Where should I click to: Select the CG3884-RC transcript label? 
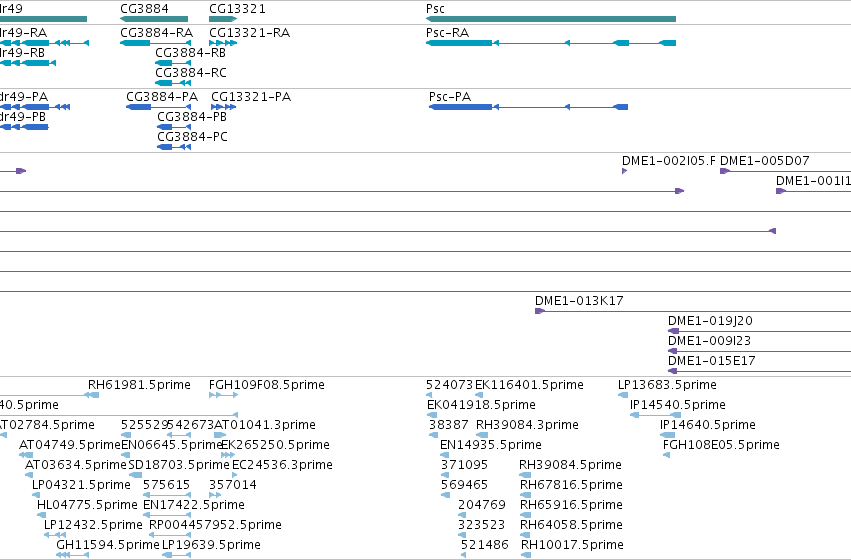point(190,73)
